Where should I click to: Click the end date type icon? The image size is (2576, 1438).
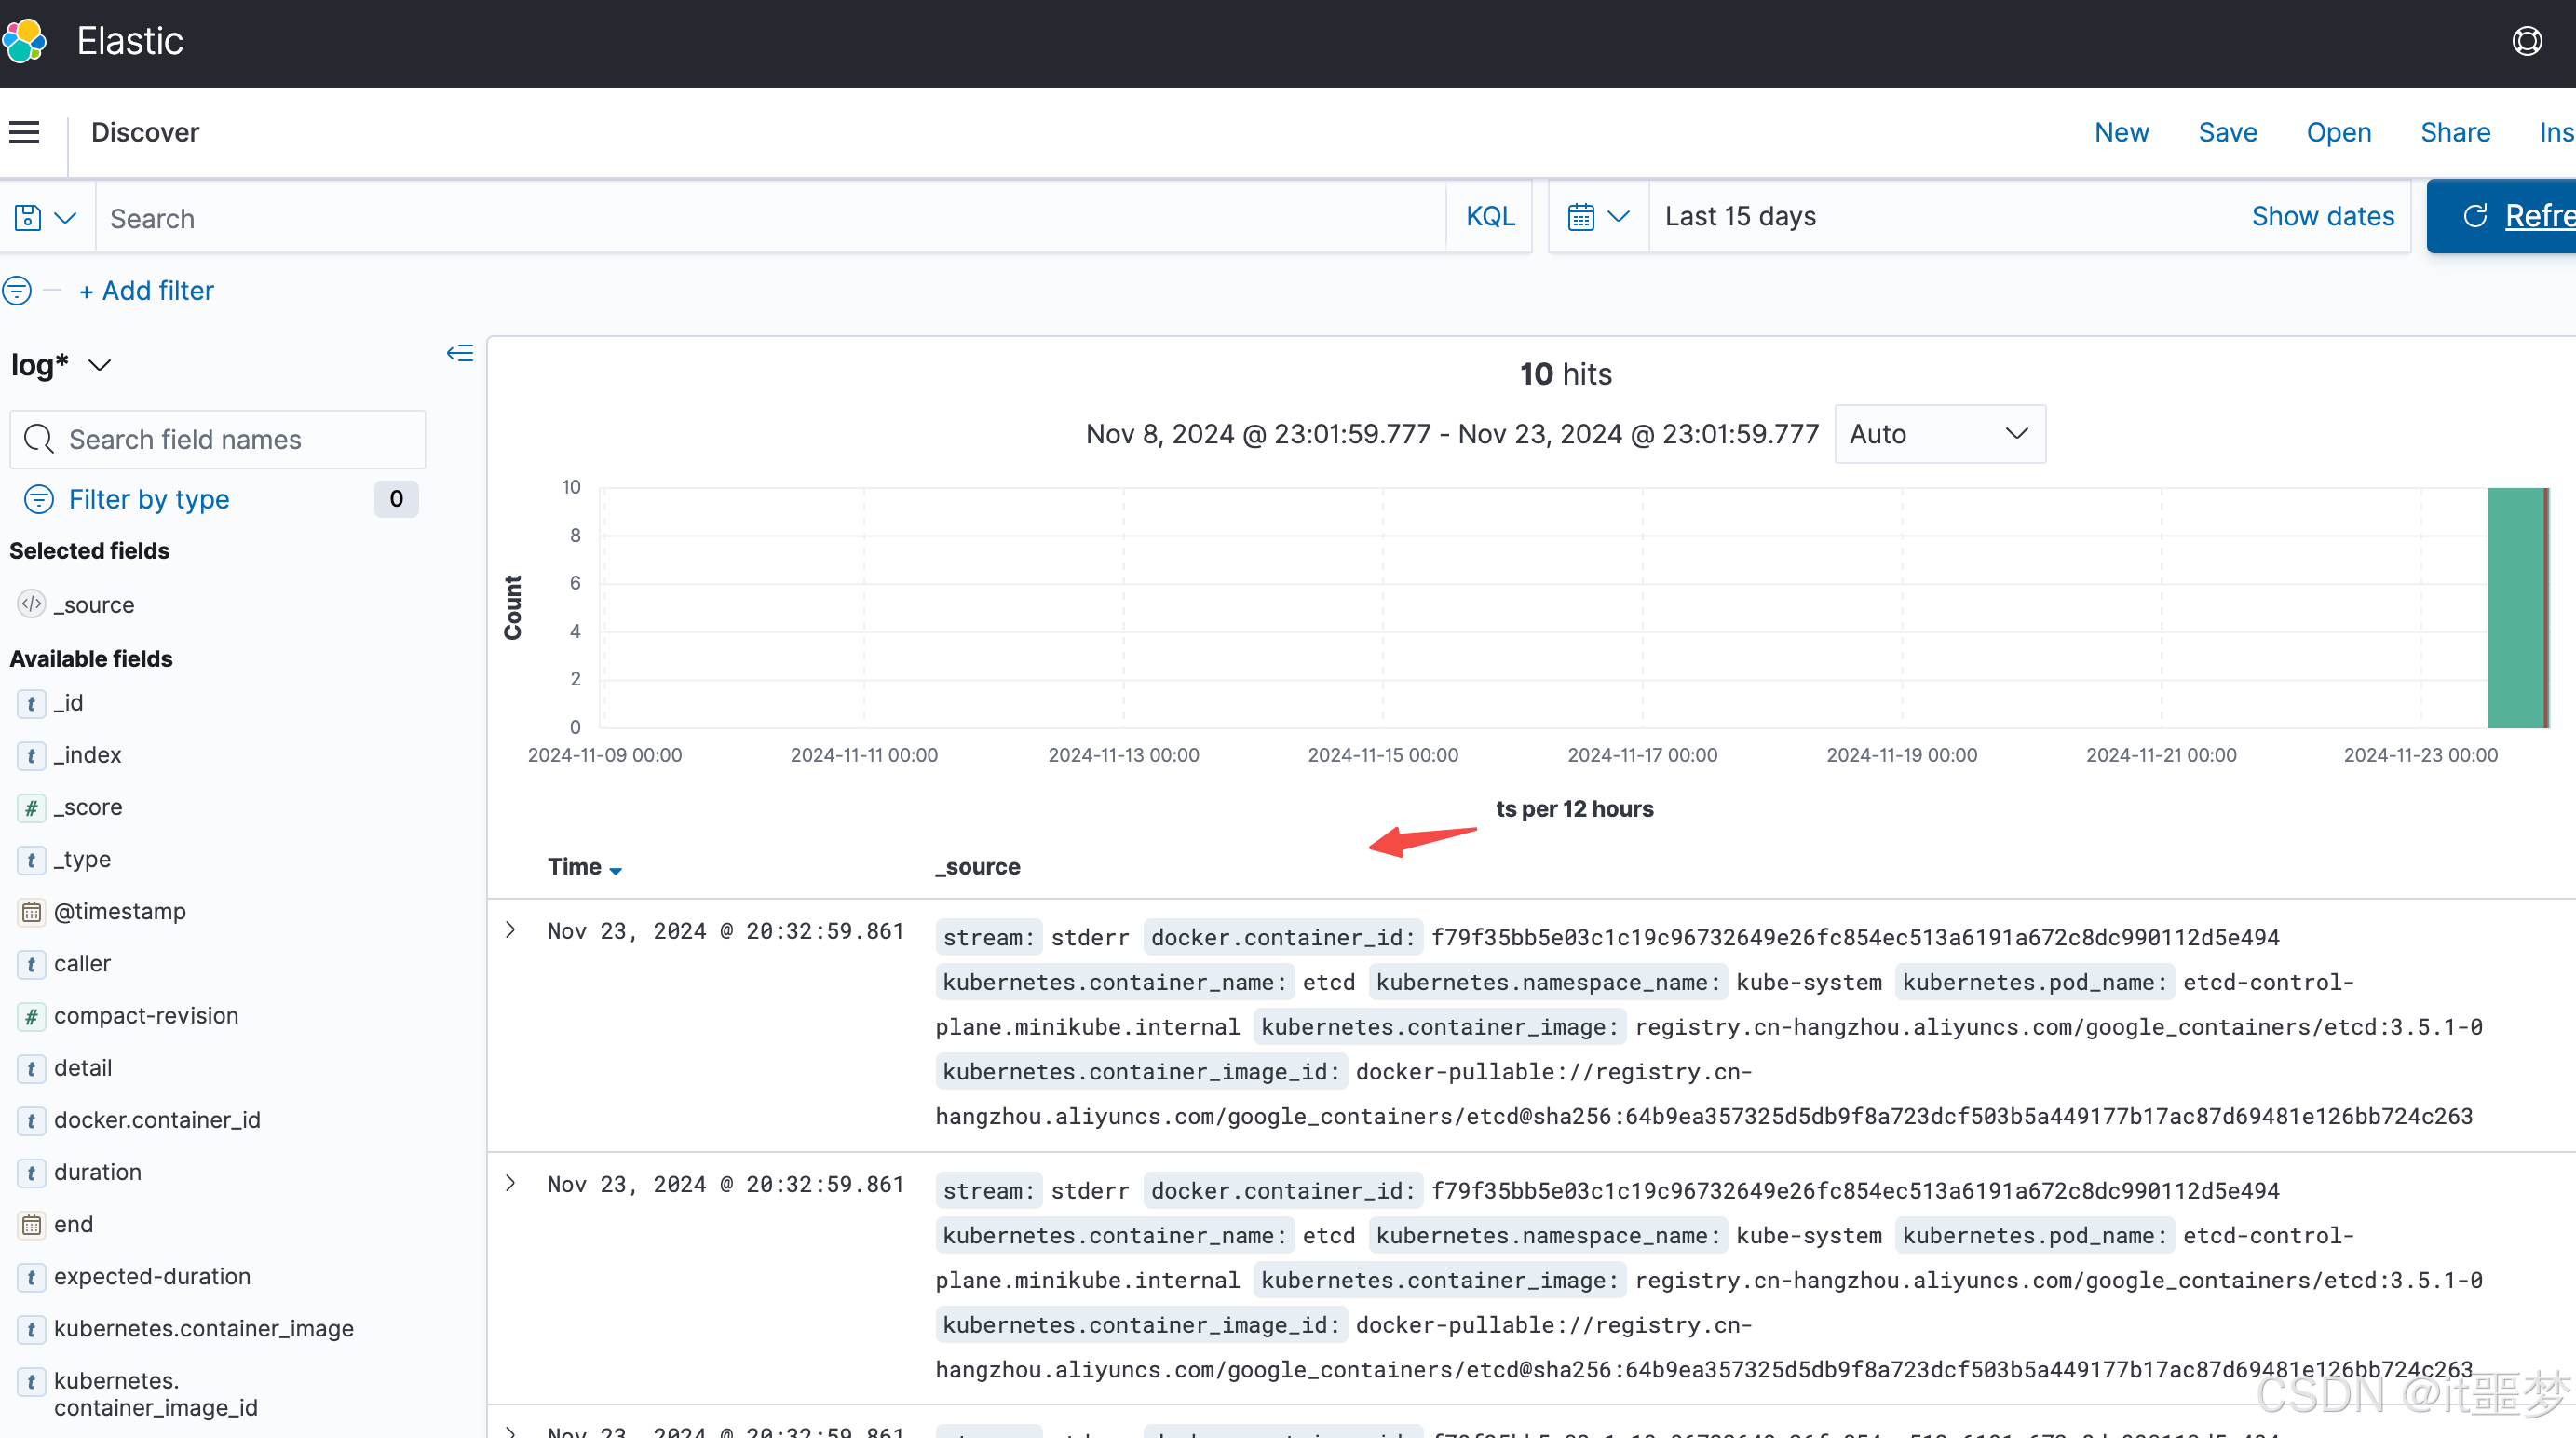[x=31, y=1224]
